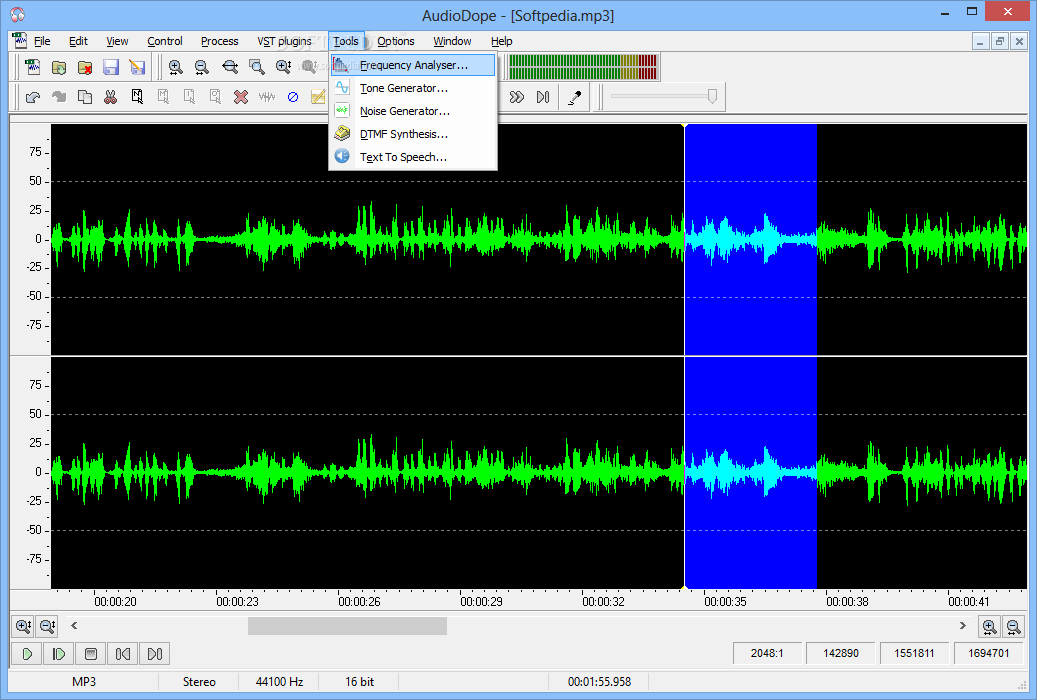Click the 44100 Hz status bar entry

tap(279, 681)
